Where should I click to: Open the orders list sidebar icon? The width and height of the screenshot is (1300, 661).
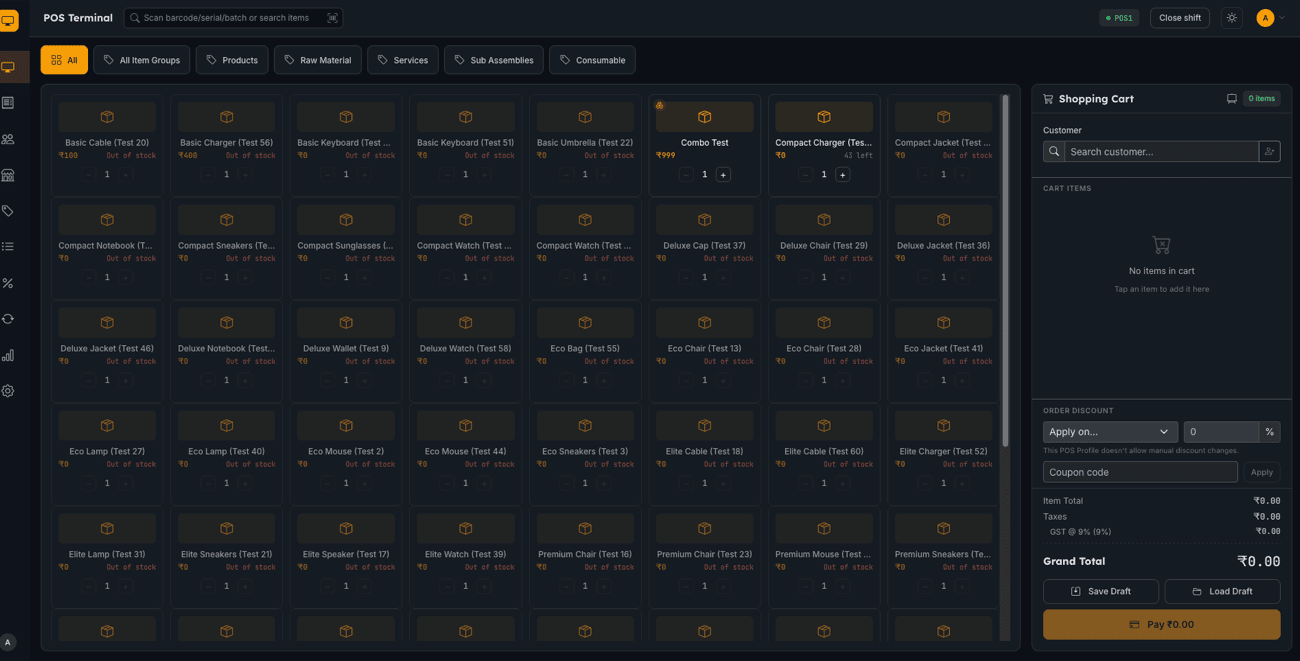point(8,103)
